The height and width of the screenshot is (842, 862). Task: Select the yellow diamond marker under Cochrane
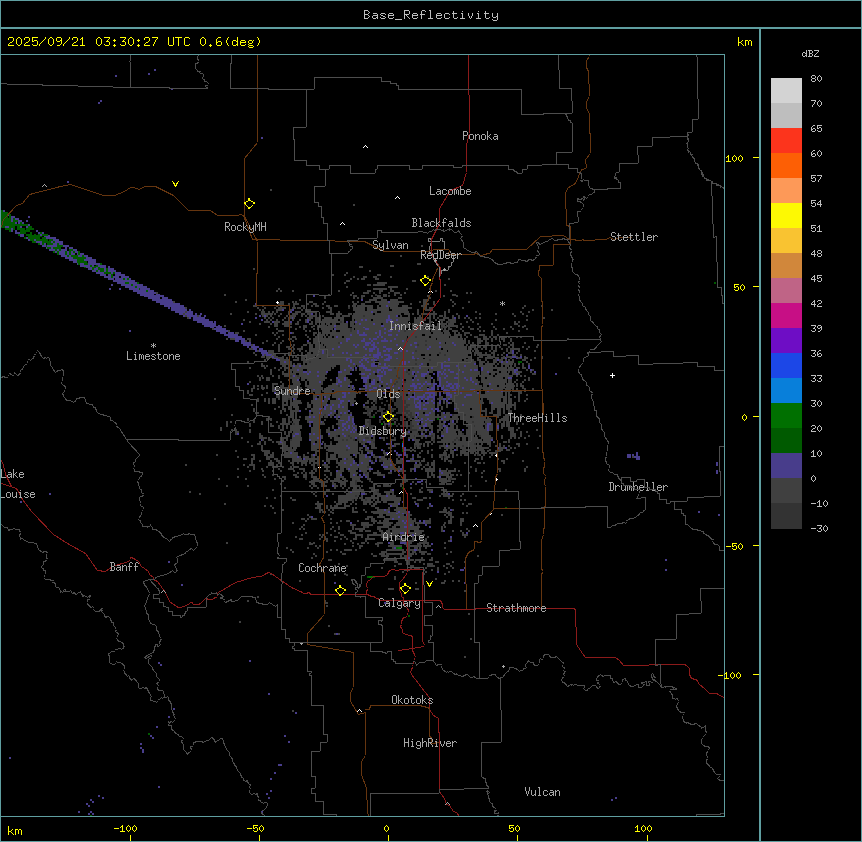click(x=340, y=591)
